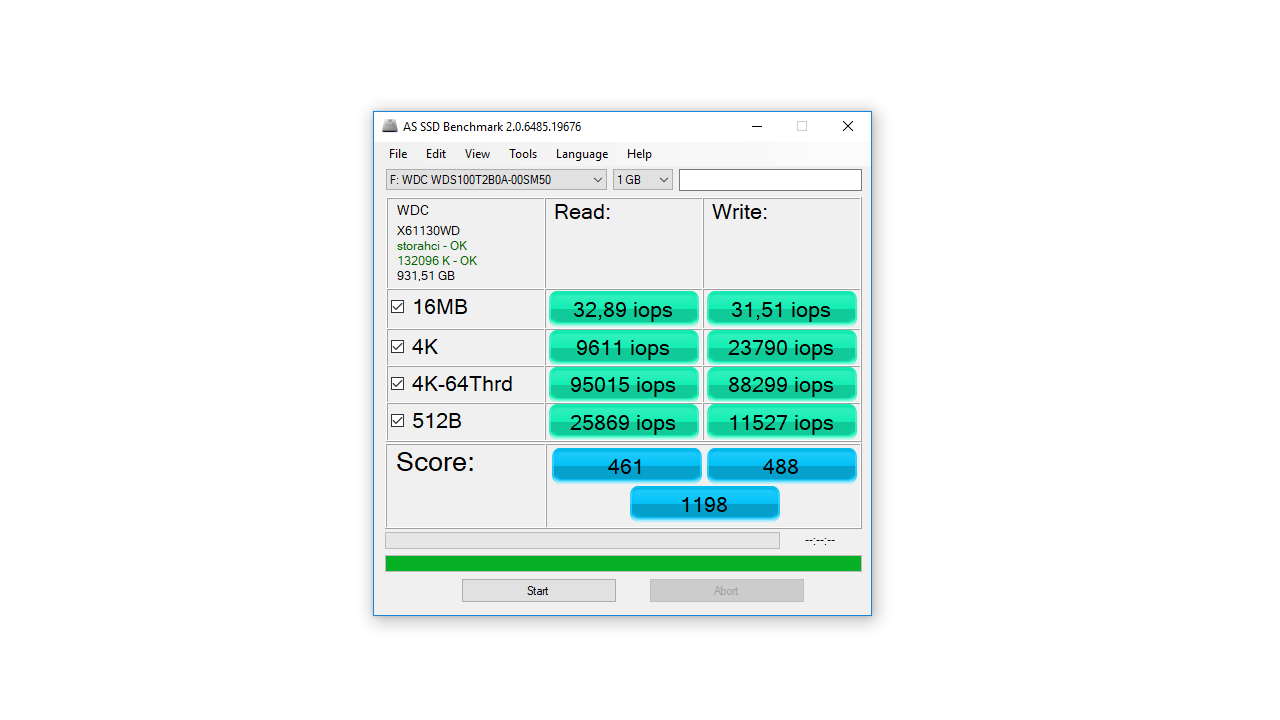Click the 4K-64Thrd read result 95015 iops

[623, 384]
